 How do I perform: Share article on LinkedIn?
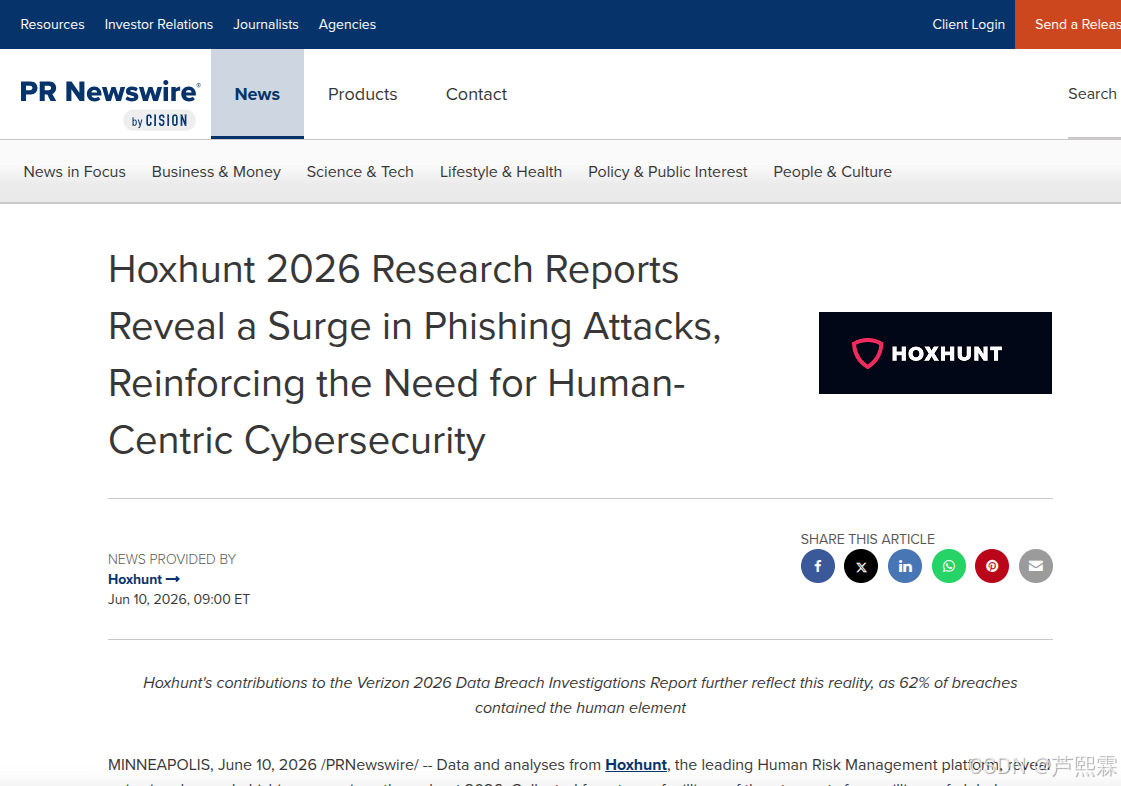coord(905,566)
